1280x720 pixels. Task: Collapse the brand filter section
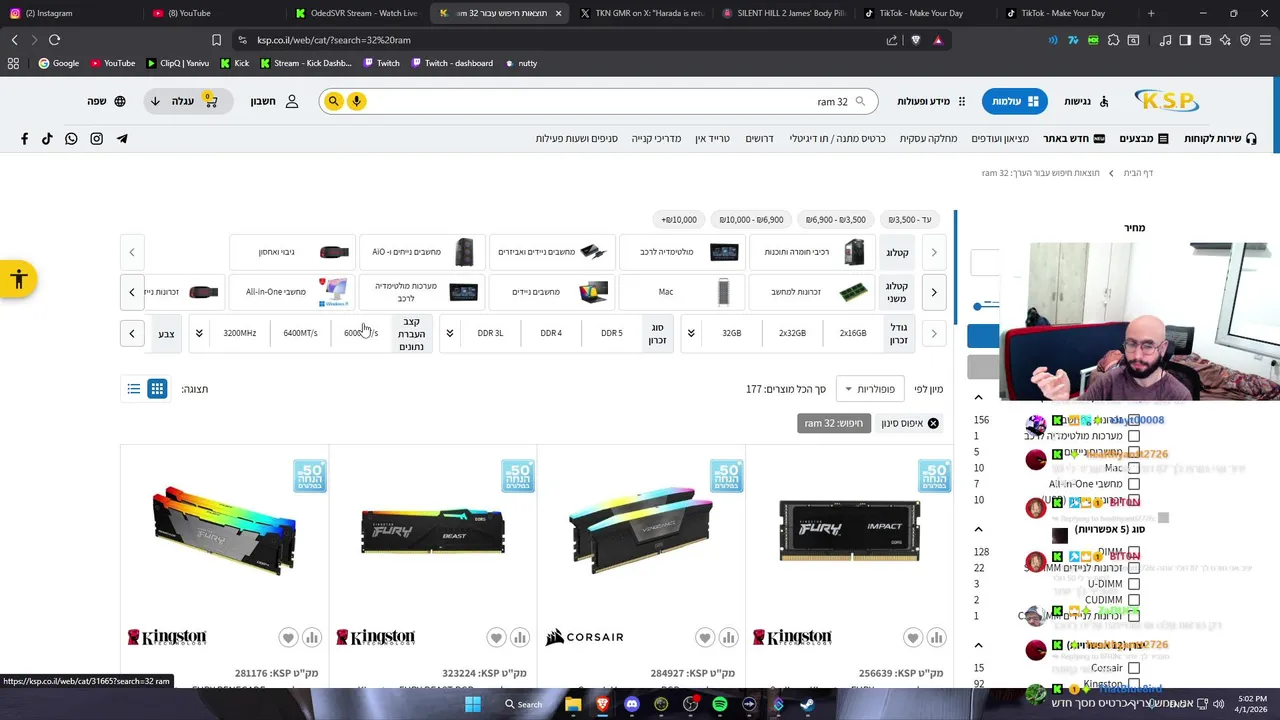(x=978, y=645)
